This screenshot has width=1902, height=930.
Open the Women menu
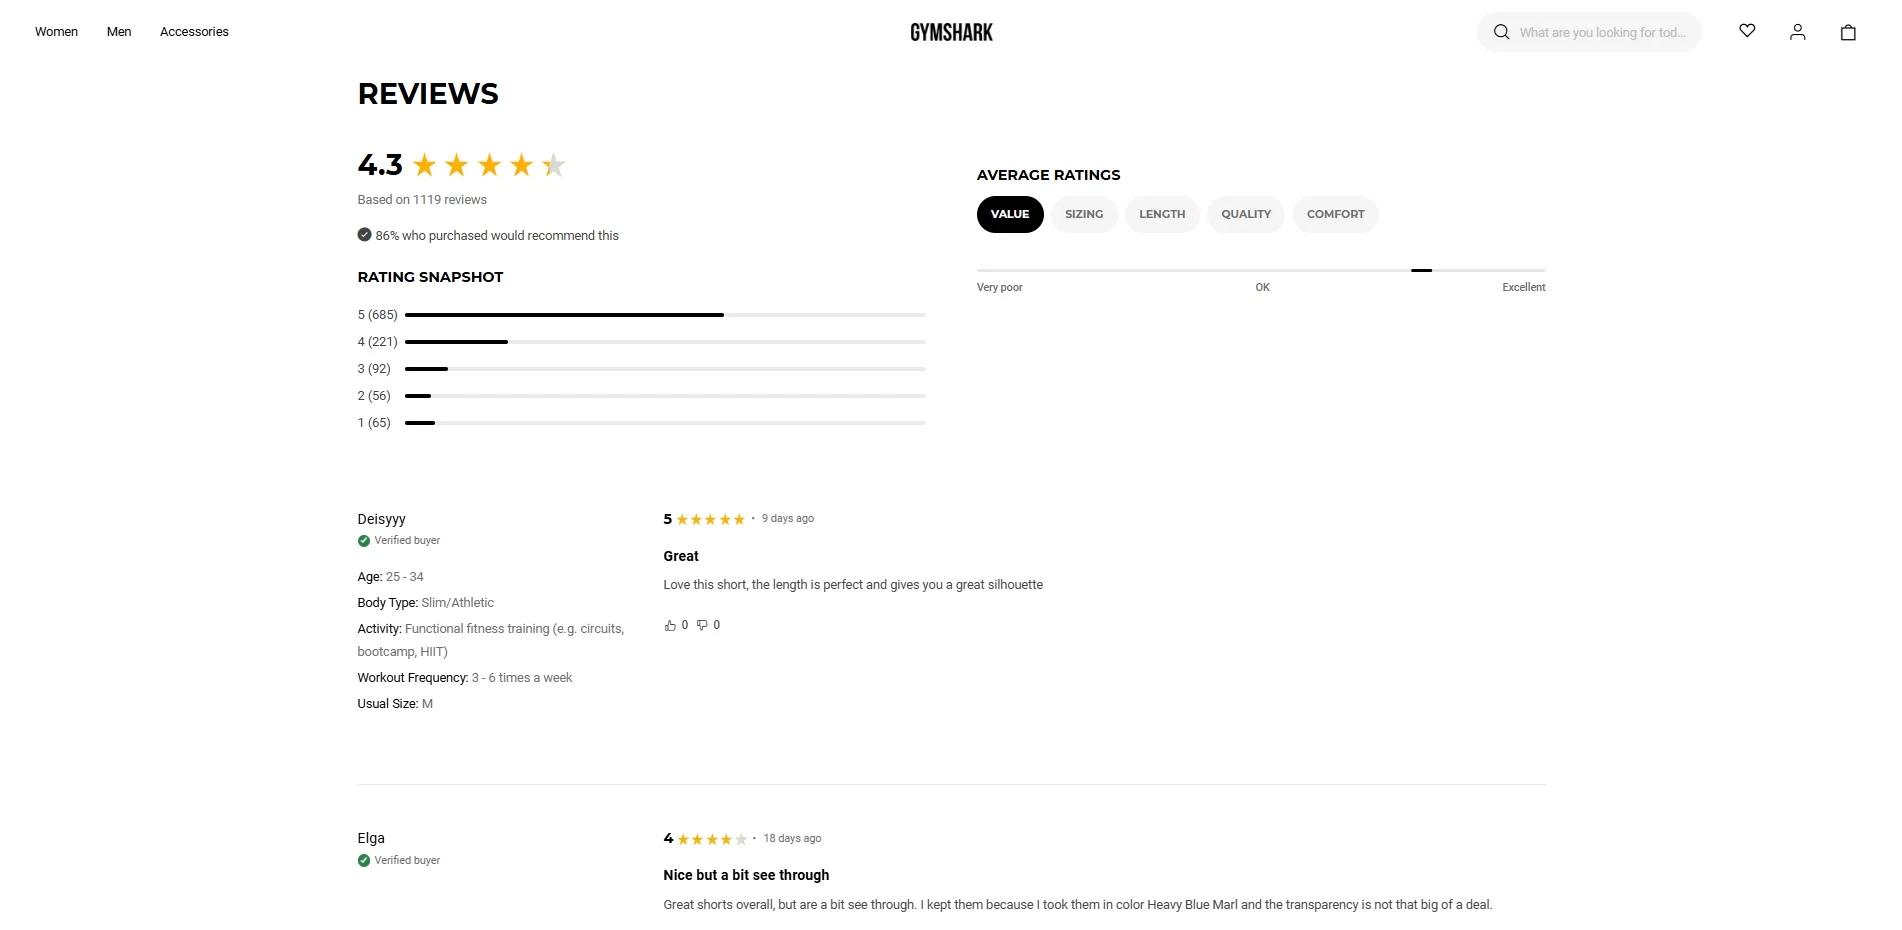tap(56, 32)
